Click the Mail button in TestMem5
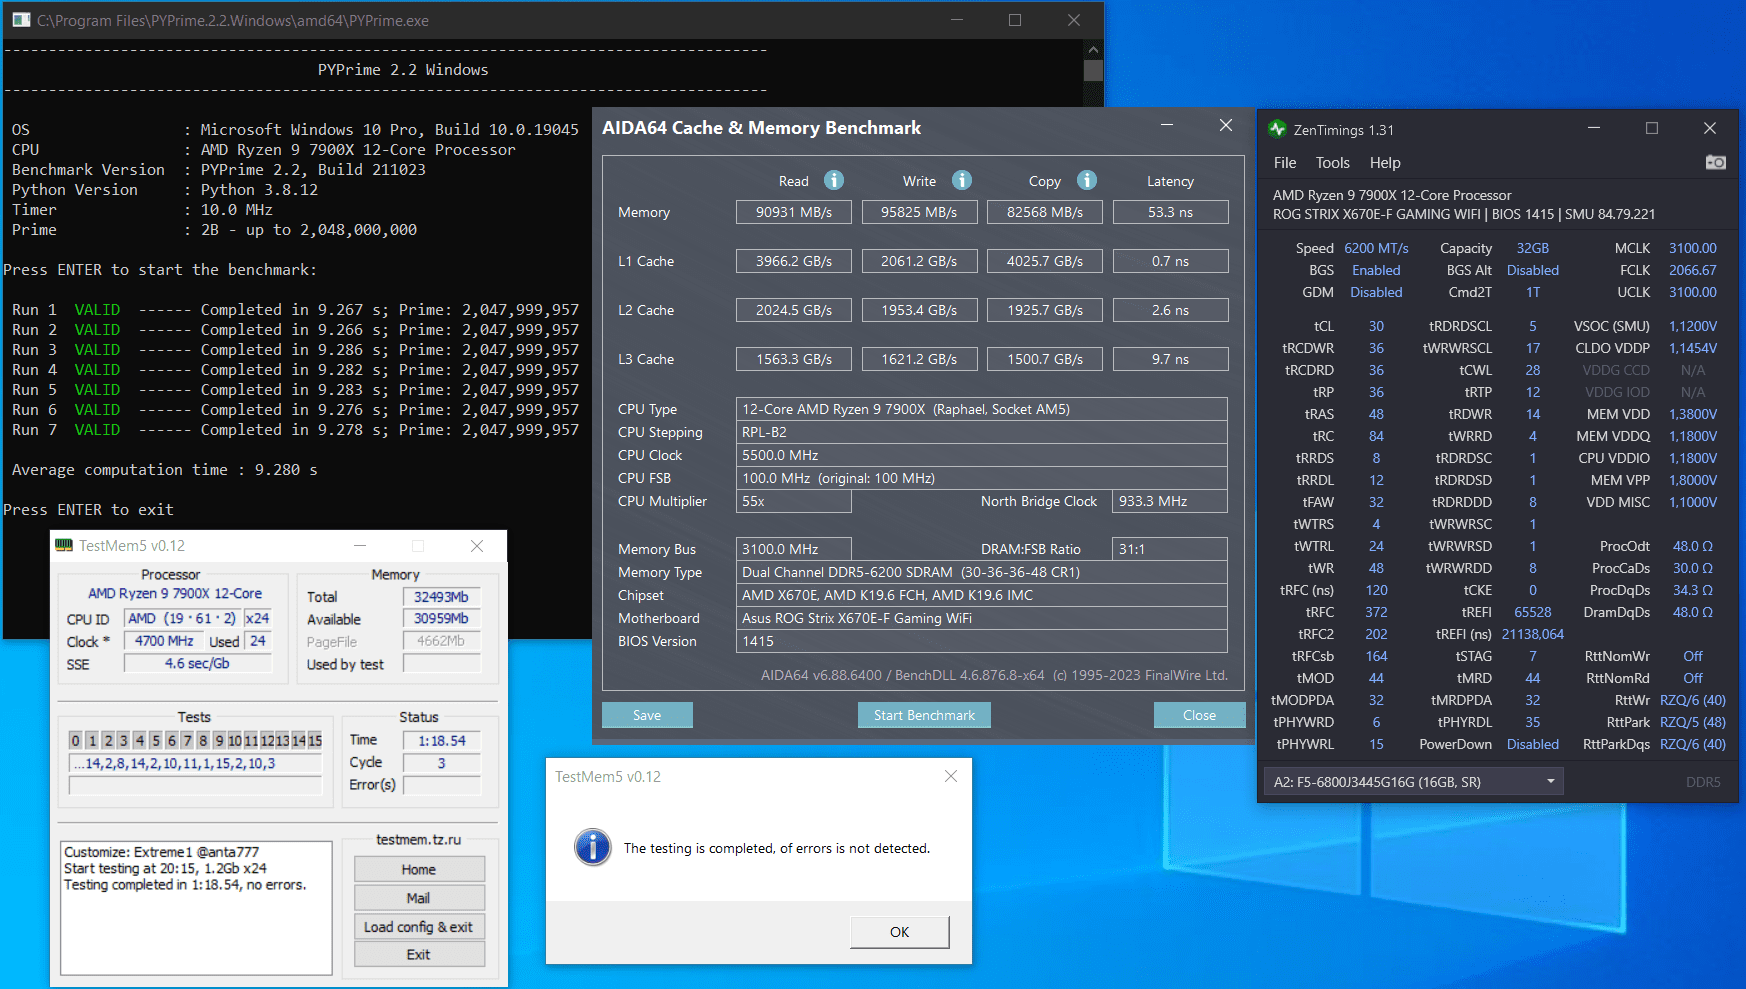 [419, 898]
